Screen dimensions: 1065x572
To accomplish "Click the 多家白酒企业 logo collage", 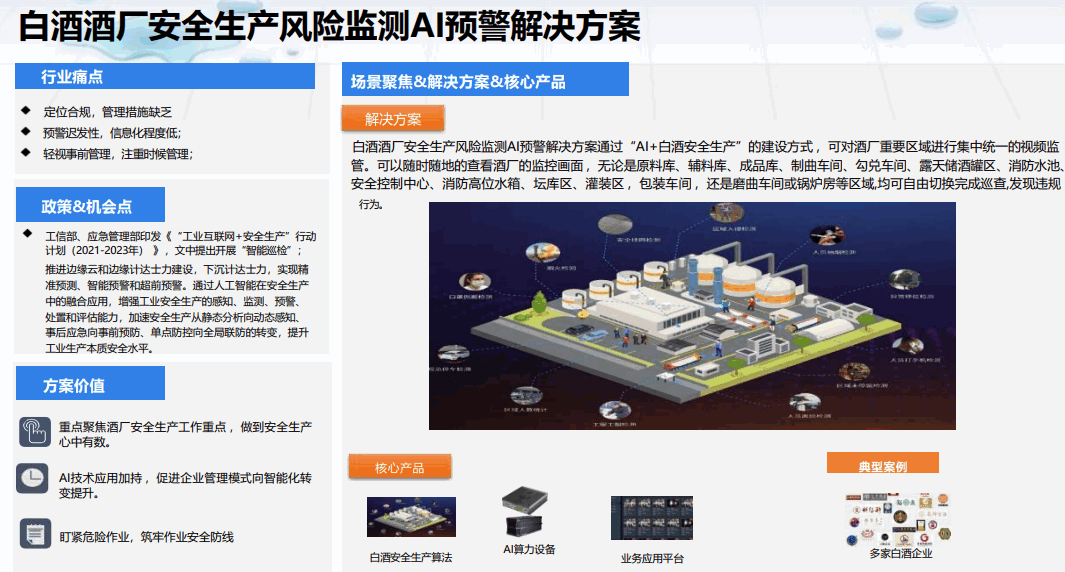I will click(899, 517).
